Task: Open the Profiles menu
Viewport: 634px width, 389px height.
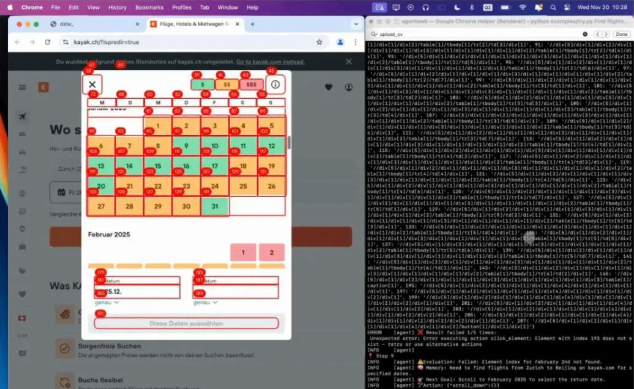Action: 182,7
